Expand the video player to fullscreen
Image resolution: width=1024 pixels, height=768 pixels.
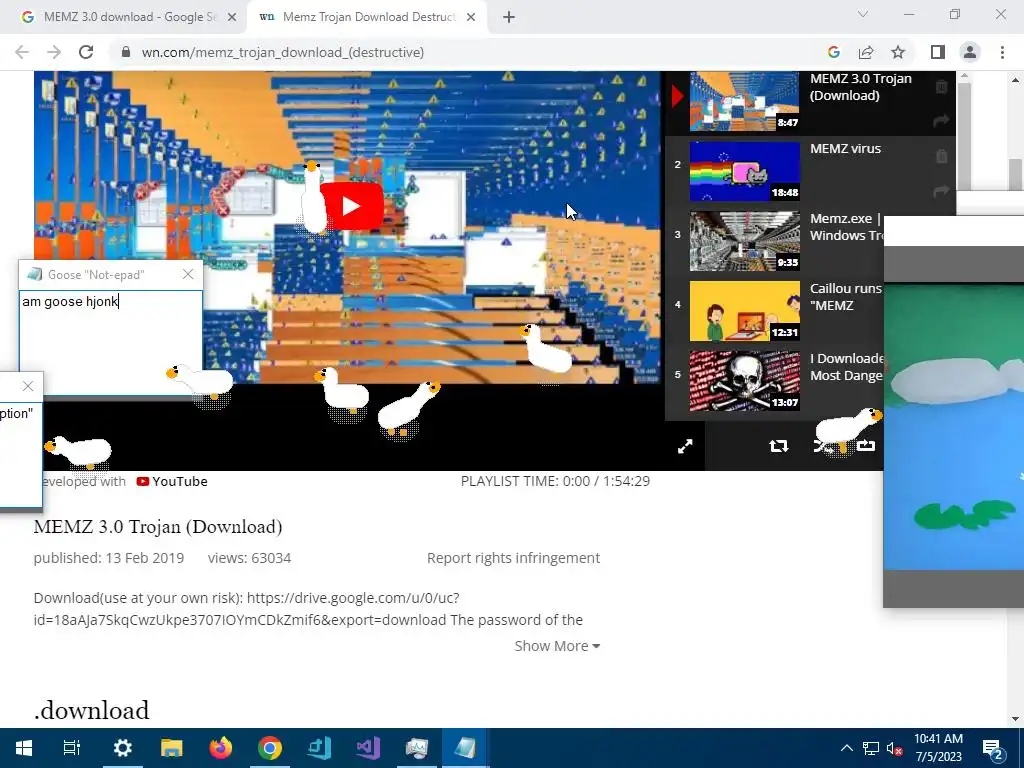pos(685,446)
